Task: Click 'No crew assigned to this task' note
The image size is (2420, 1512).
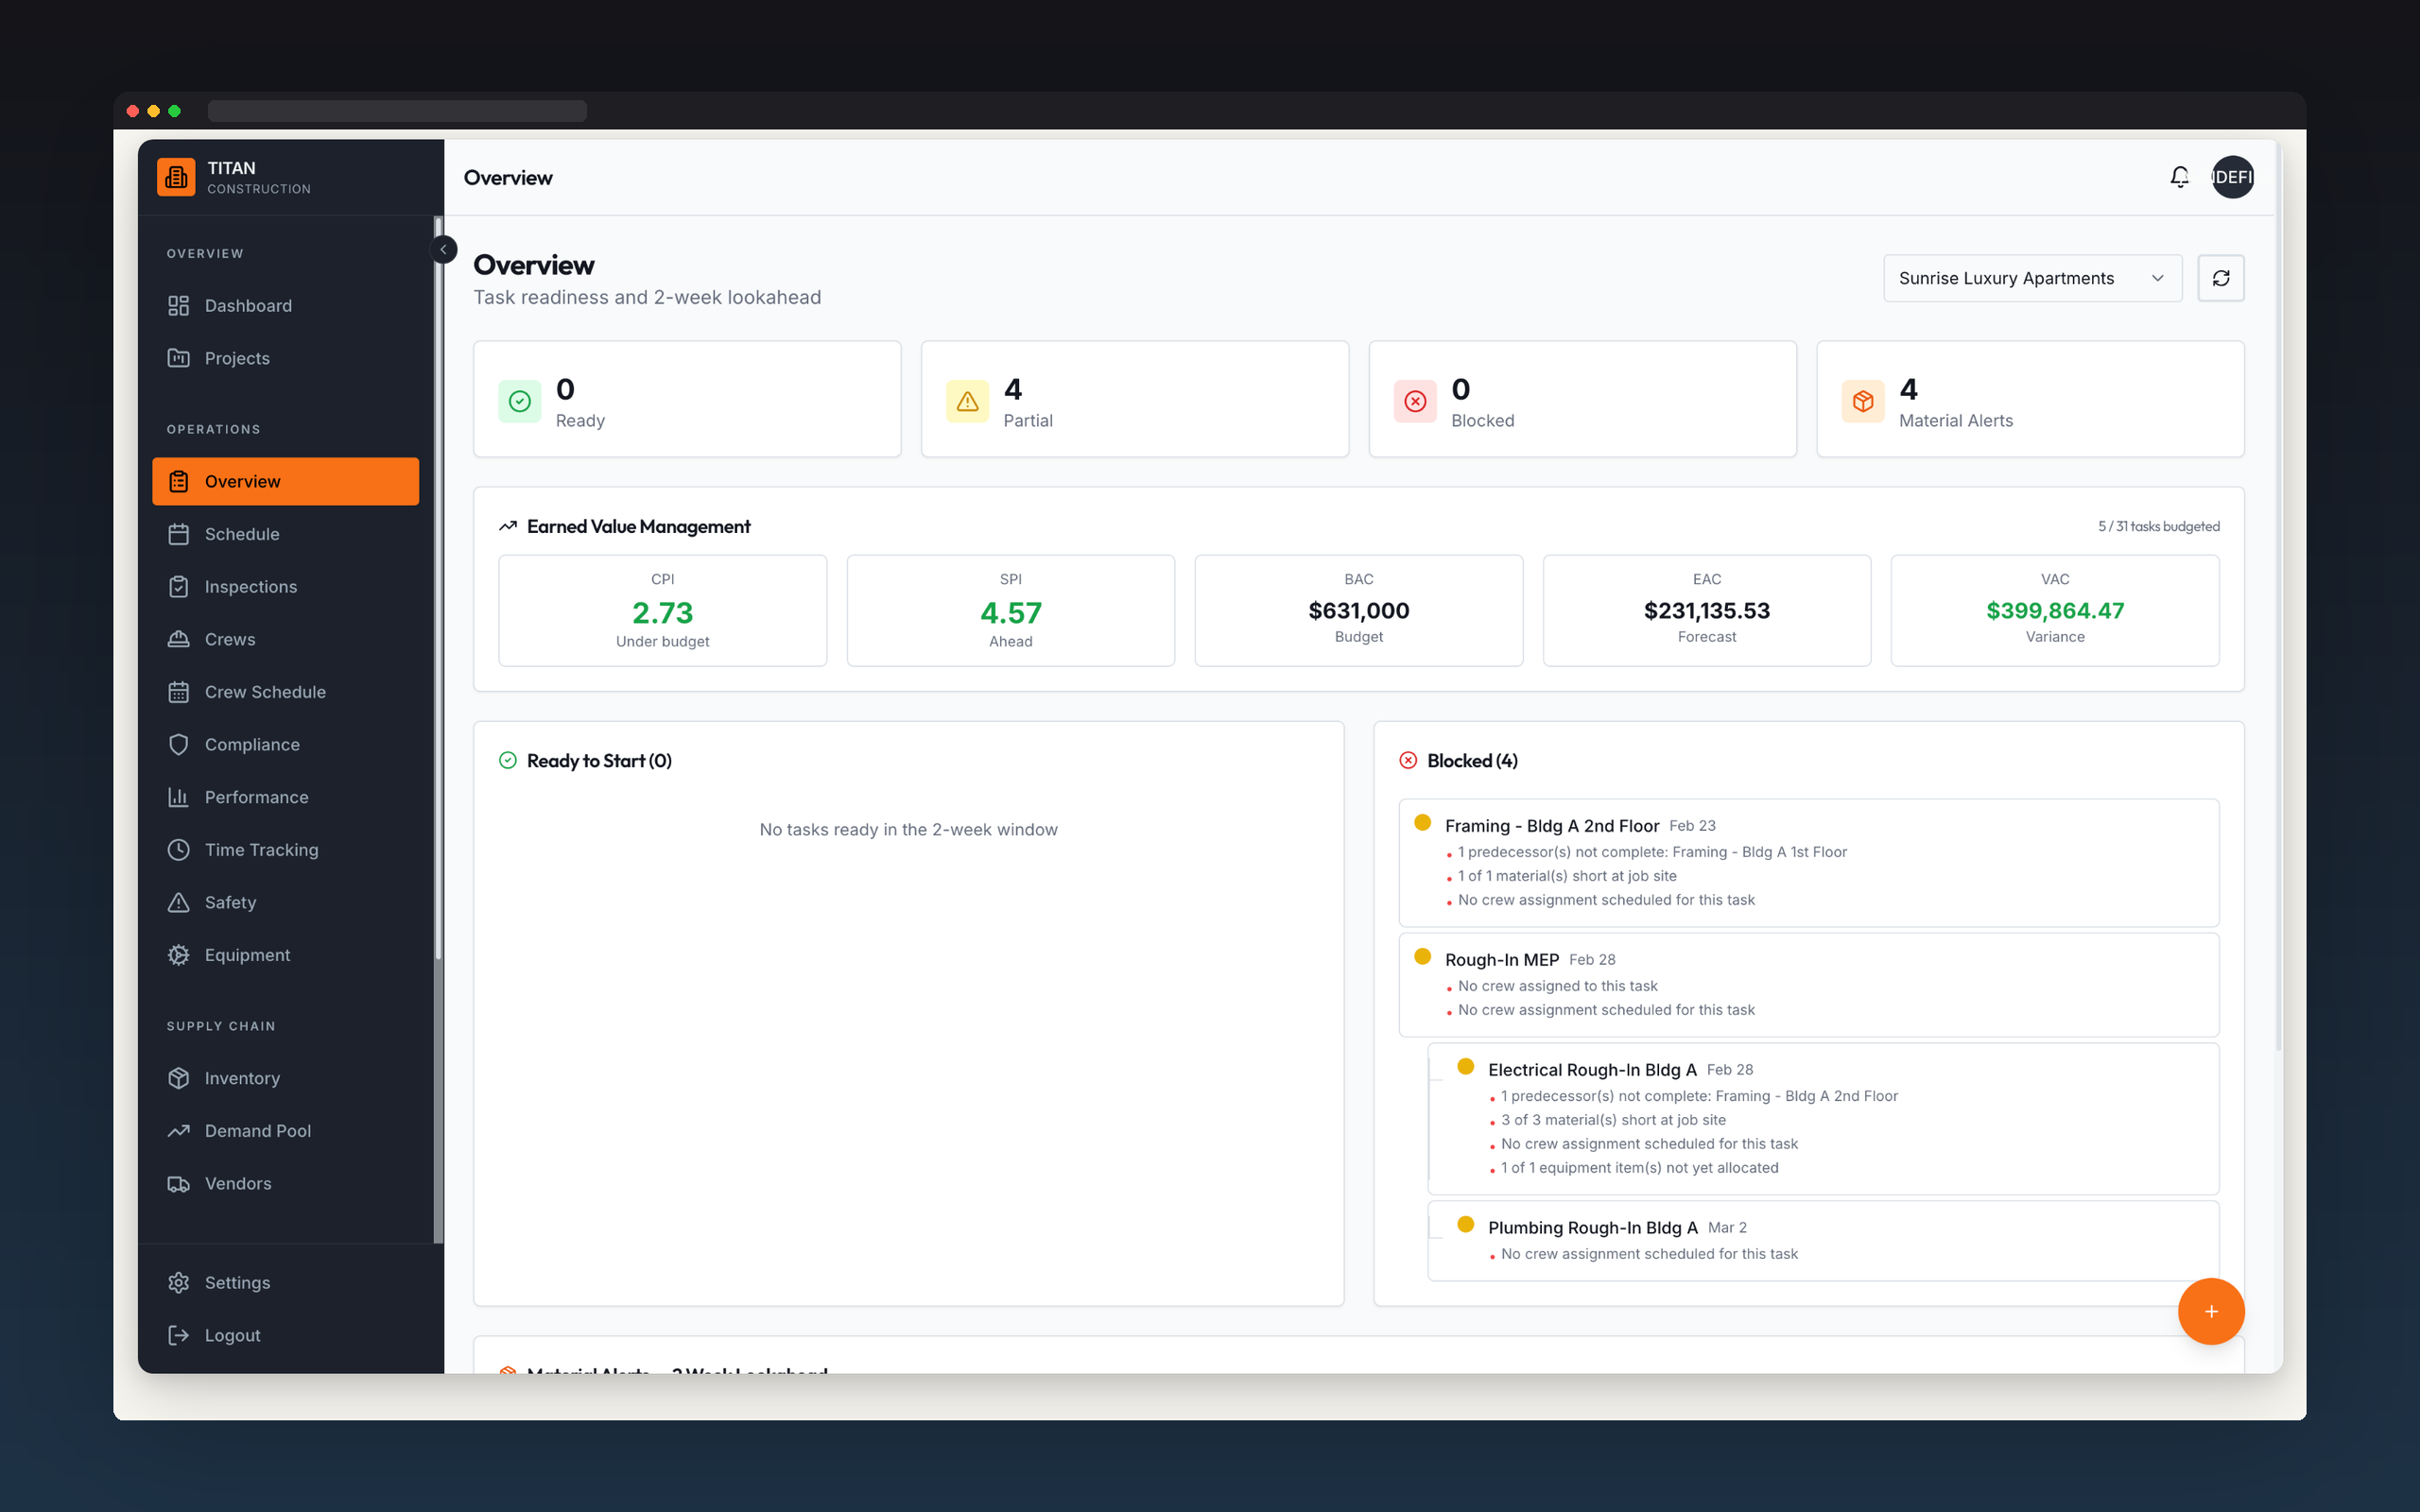Action: click(1557, 986)
